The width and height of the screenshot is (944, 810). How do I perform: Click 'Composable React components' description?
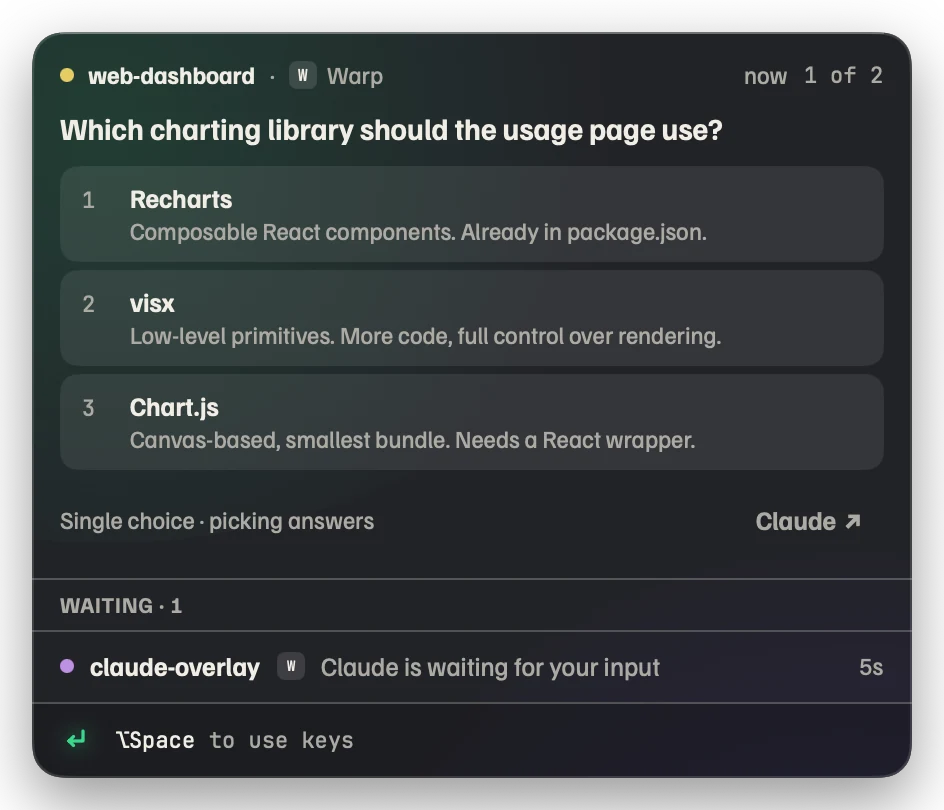[418, 232]
